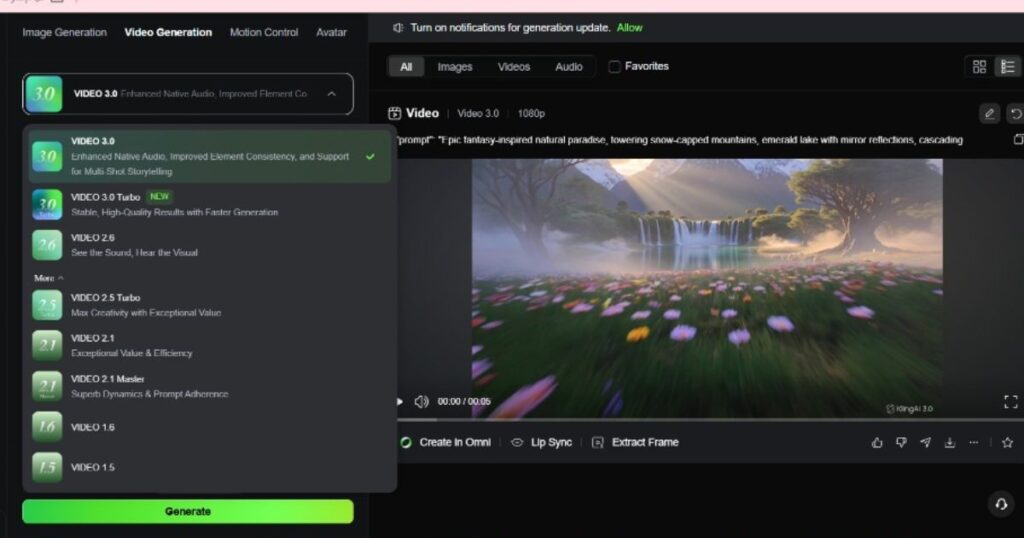Click the Lip Sync button

541,443
